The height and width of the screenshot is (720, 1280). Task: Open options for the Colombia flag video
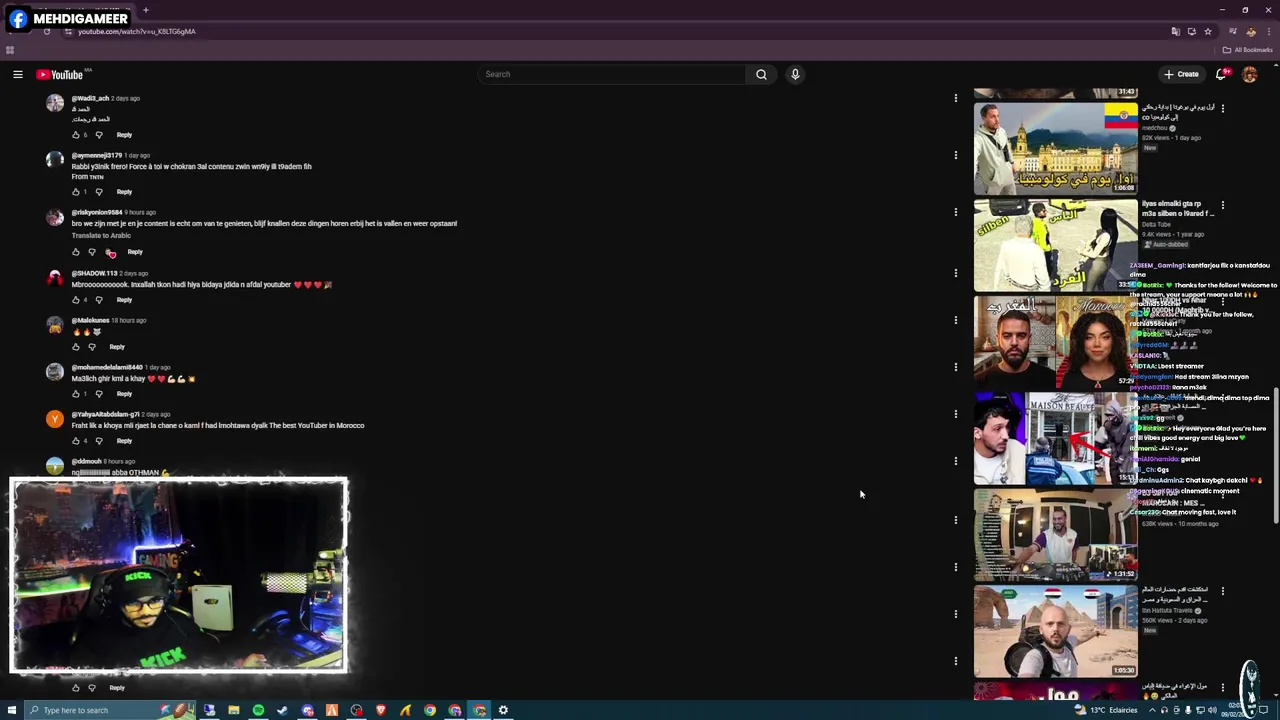tap(1222, 108)
